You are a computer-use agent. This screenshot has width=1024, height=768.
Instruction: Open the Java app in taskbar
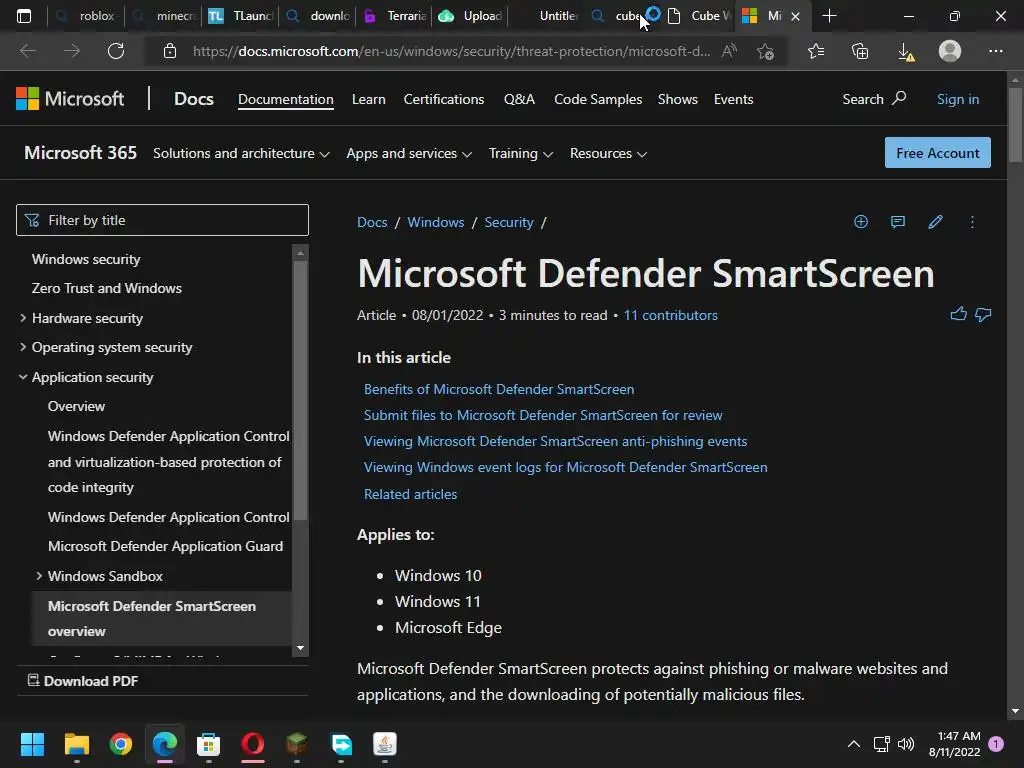(385, 744)
